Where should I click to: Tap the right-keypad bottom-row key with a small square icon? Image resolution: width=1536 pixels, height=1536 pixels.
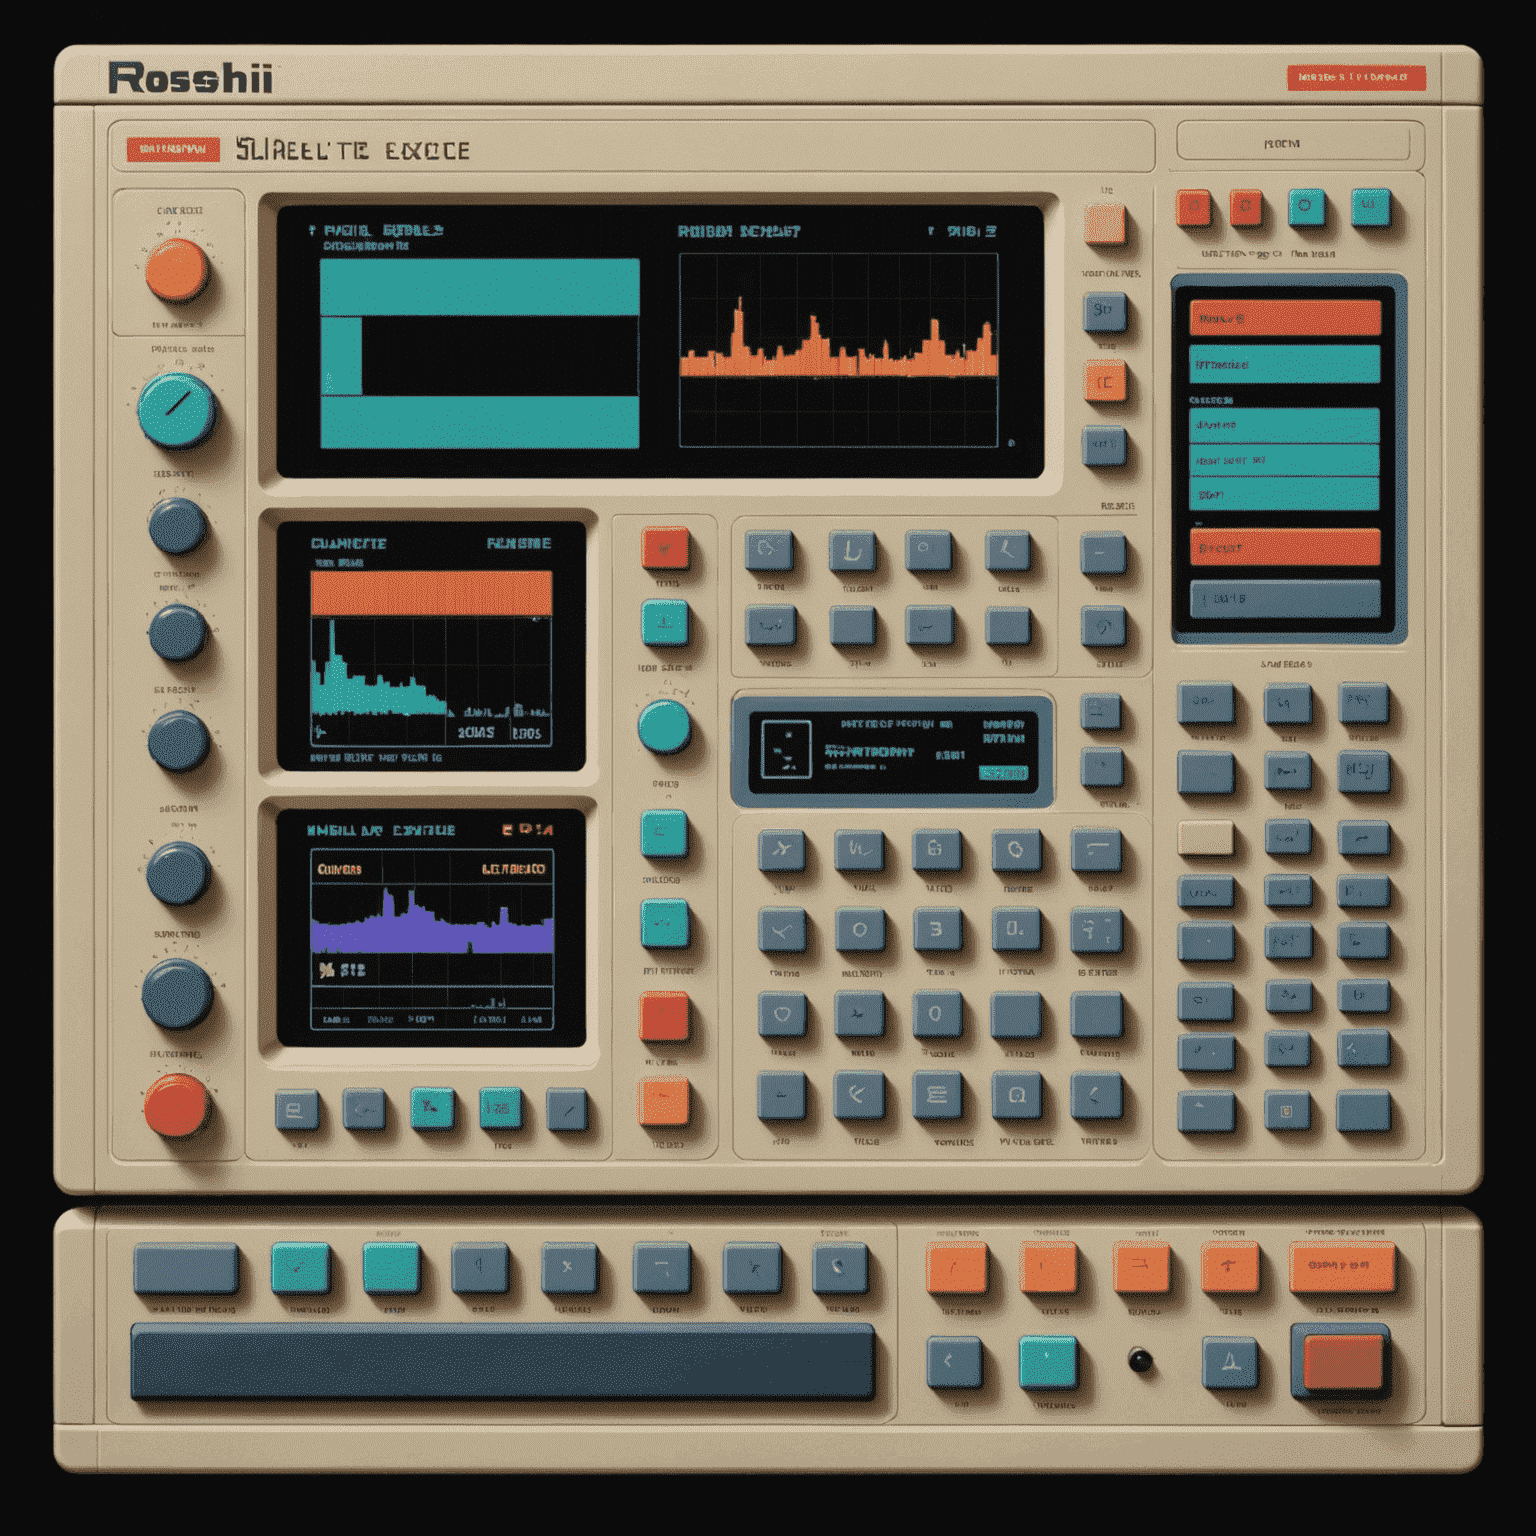(1287, 1110)
